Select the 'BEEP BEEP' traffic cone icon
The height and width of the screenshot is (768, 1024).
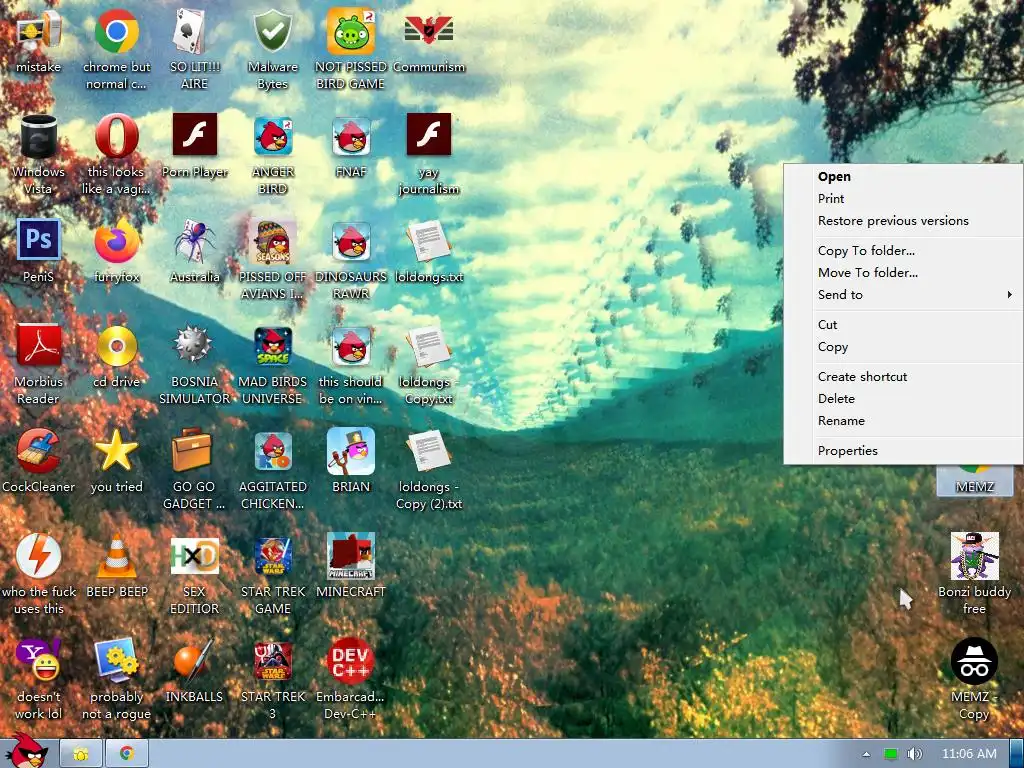click(x=117, y=568)
